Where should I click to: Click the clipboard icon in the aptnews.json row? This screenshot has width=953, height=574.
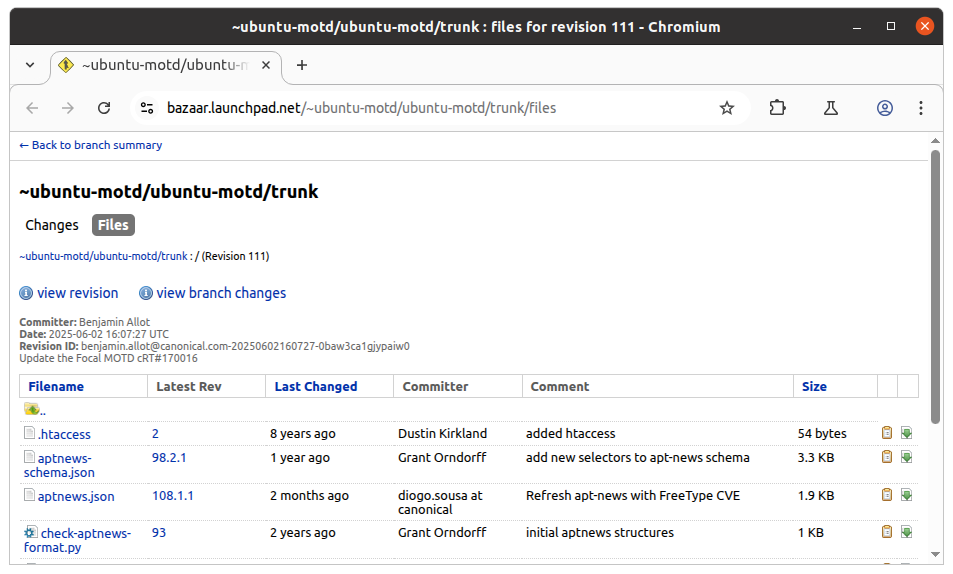point(886,495)
